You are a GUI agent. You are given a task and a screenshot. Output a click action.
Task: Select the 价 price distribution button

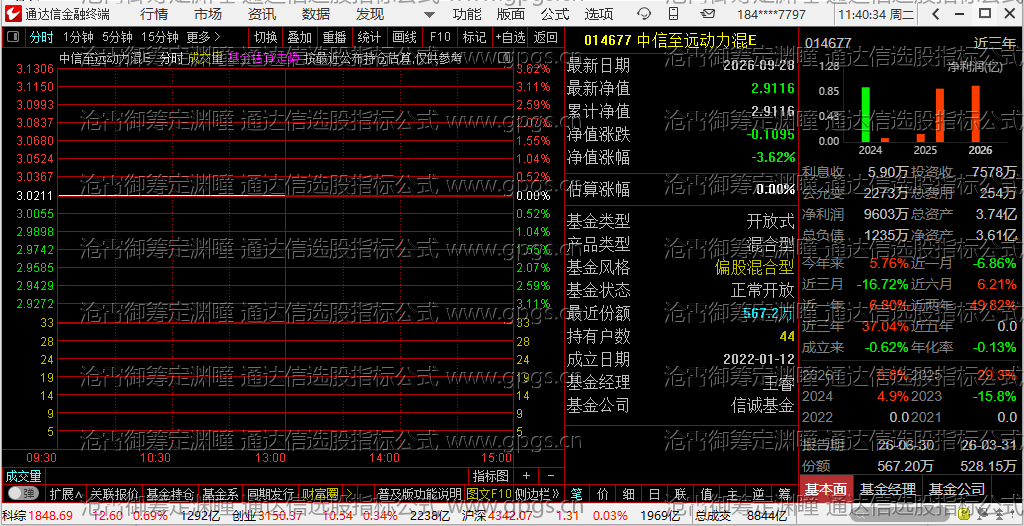[602, 493]
